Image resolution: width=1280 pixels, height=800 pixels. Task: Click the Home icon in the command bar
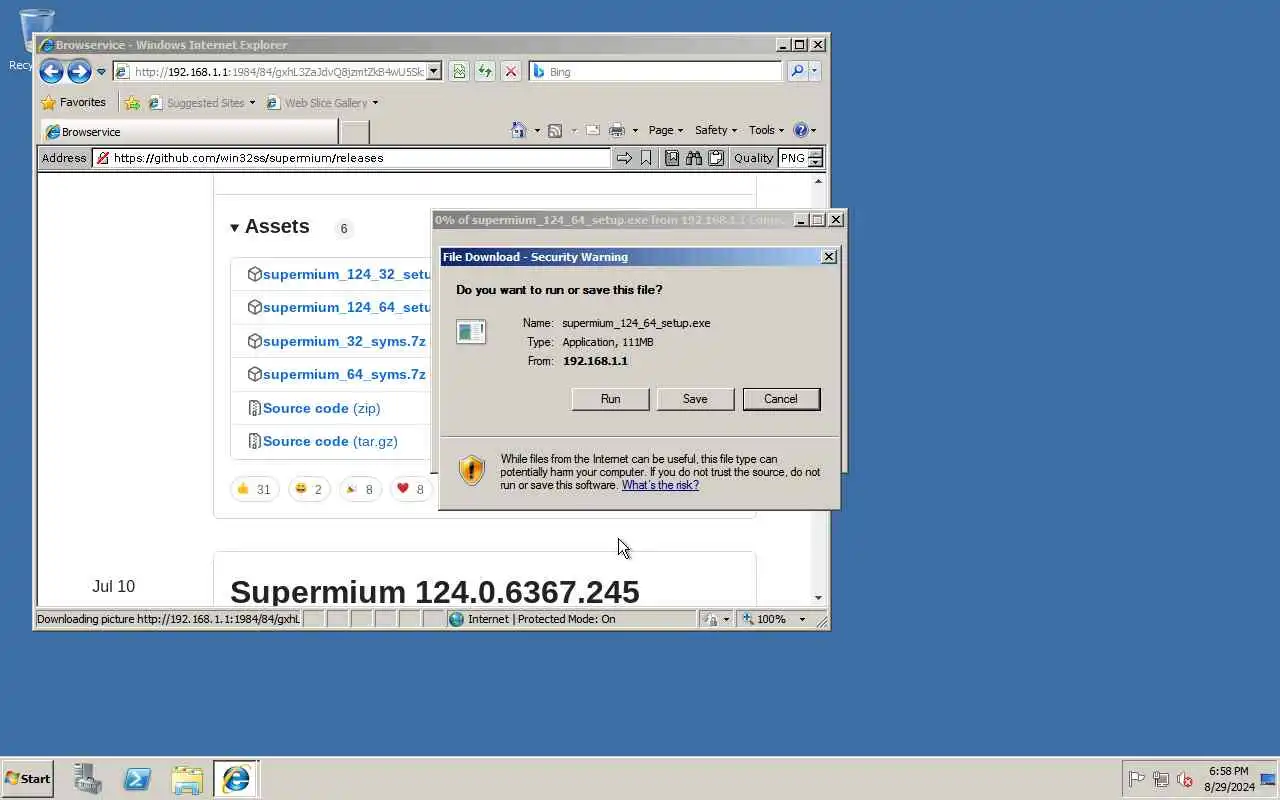point(518,130)
